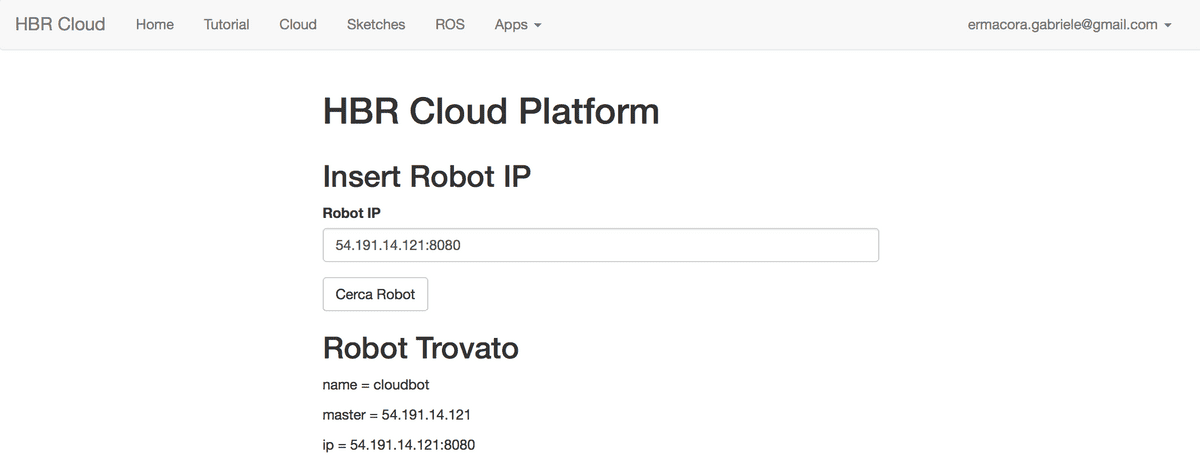Navigate to the ROS section
The height and width of the screenshot is (473, 1200).
point(450,24)
